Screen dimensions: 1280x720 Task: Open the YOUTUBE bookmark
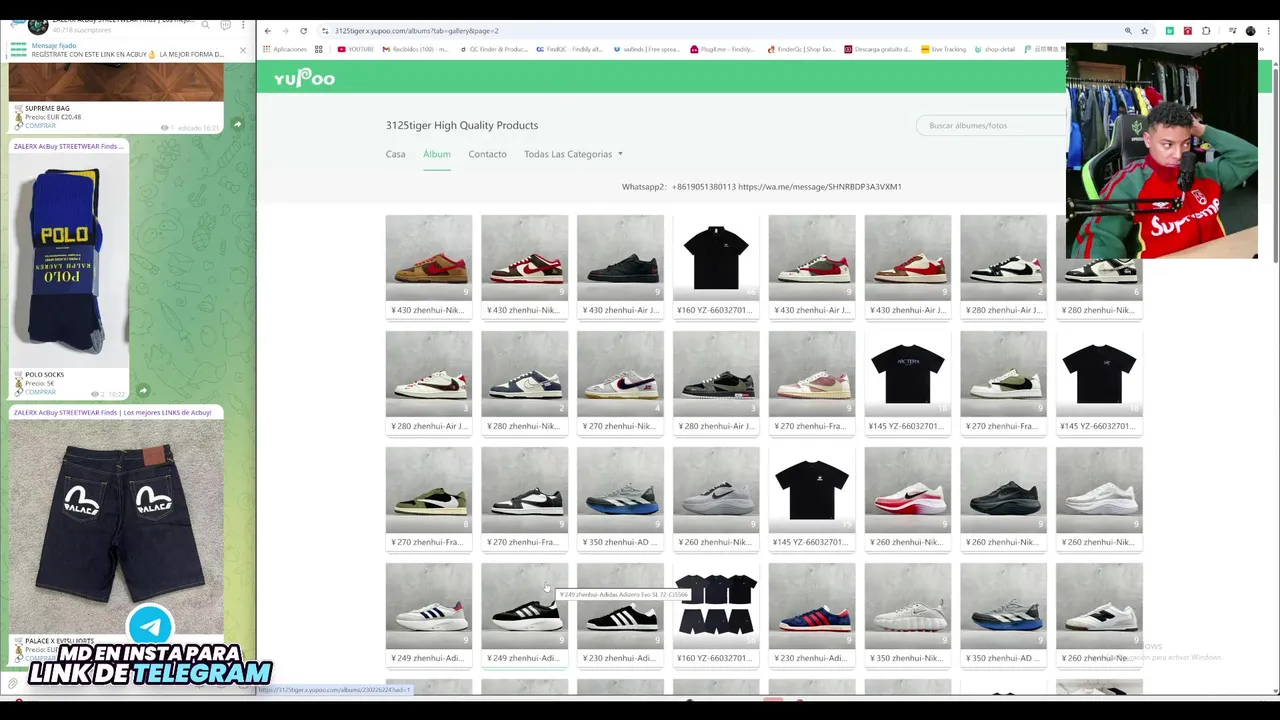pos(356,49)
